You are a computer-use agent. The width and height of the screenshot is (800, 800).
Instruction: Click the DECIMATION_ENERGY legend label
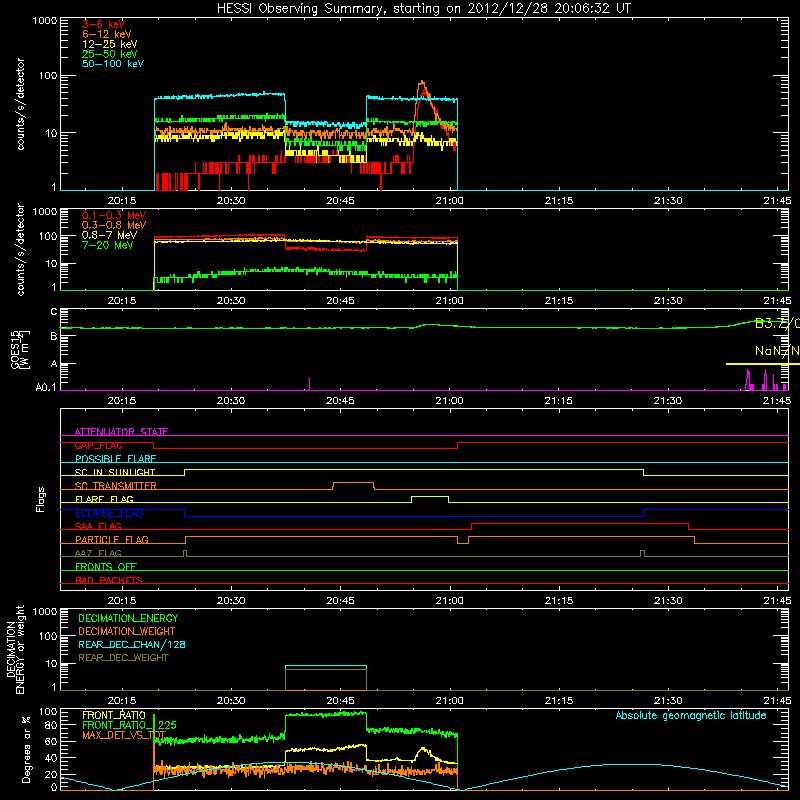point(128,618)
